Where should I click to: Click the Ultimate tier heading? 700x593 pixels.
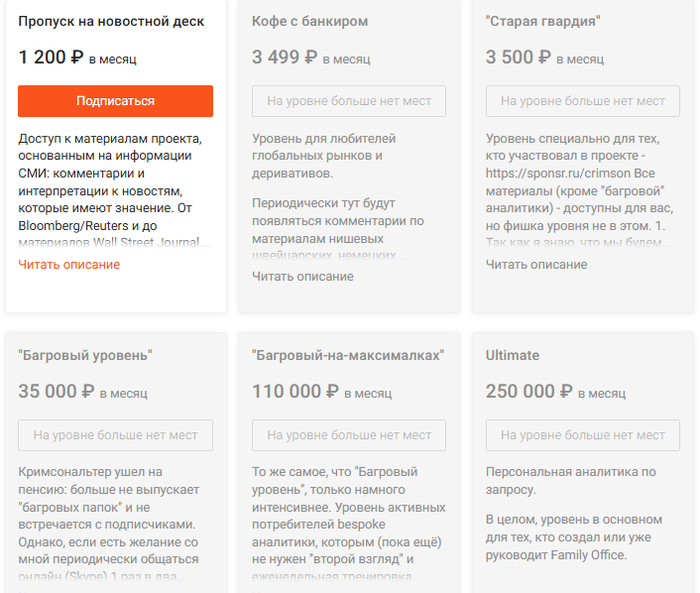512,355
